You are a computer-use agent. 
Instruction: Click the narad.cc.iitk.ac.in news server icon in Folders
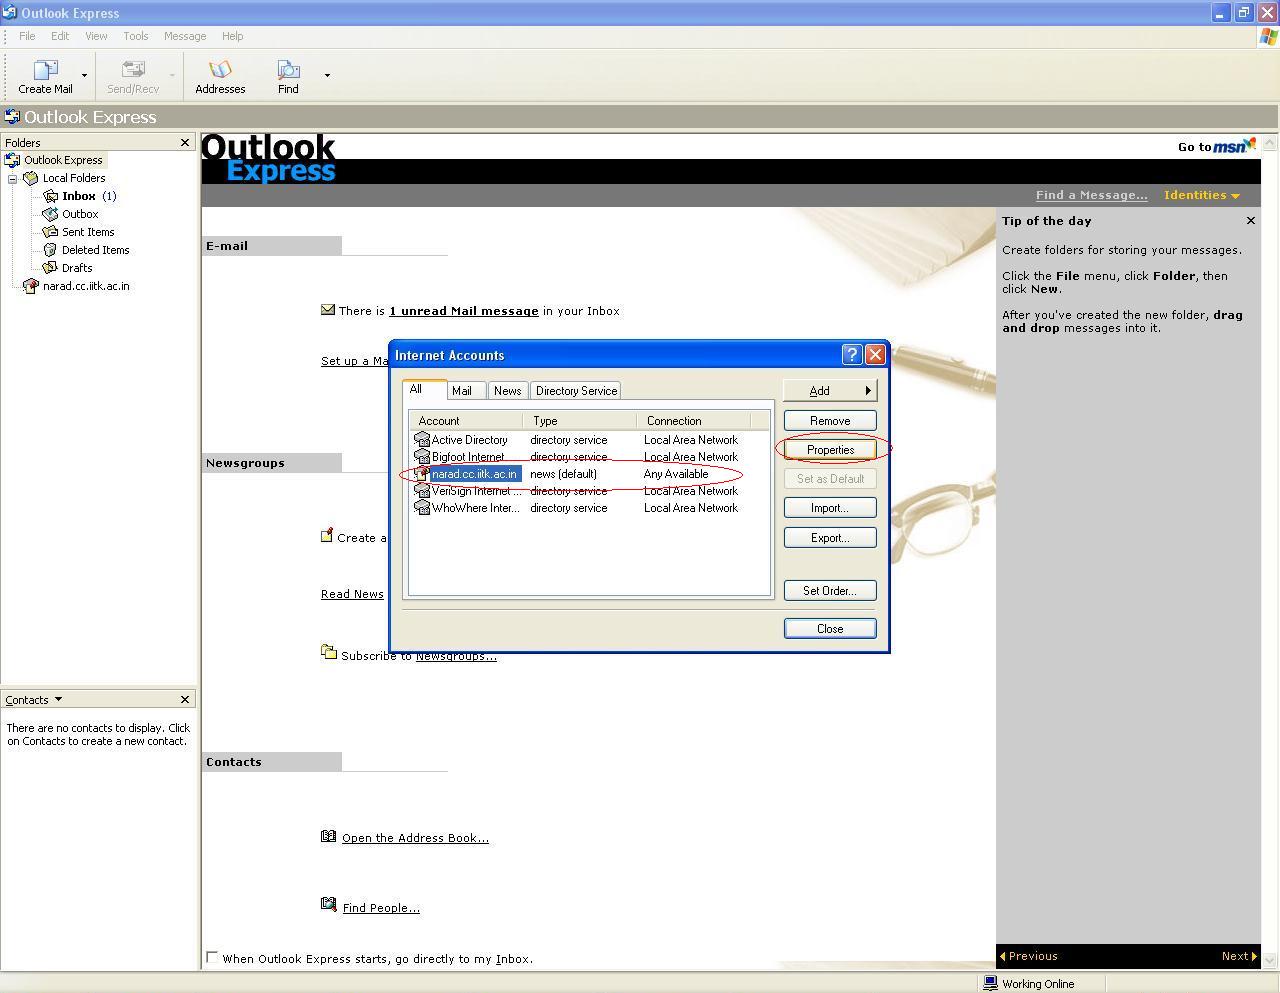[31, 286]
